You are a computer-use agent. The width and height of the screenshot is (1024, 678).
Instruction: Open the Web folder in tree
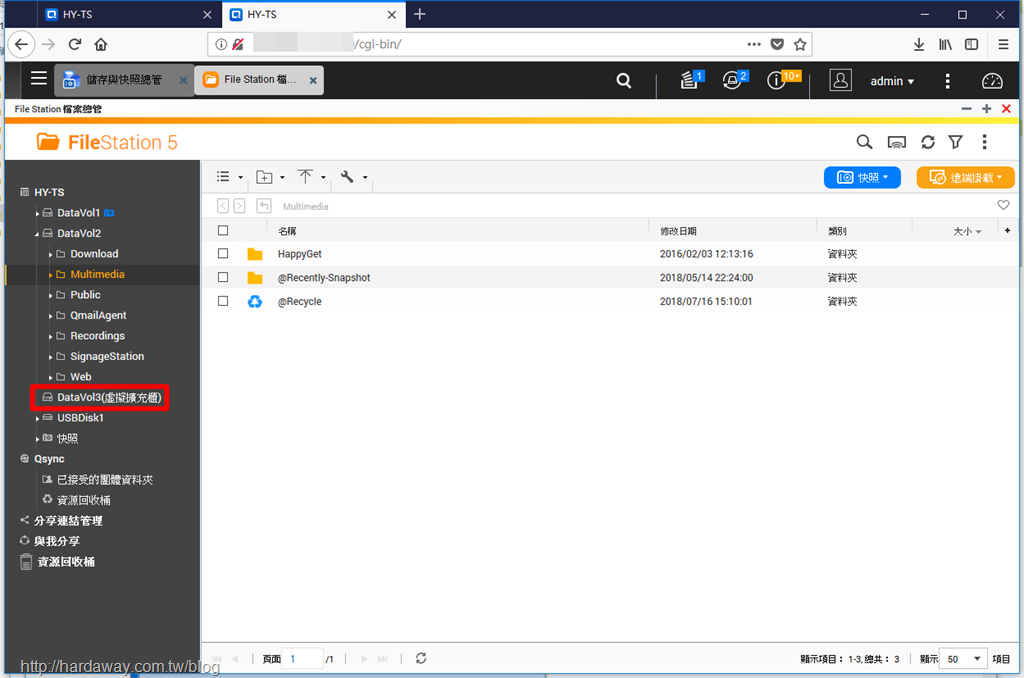(81, 376)
